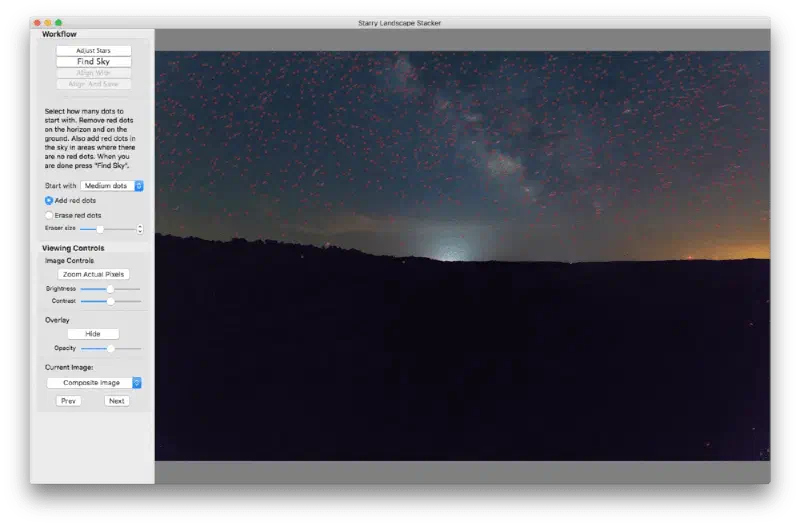
Task: Click the Overlay label
Action: point(57,320)
